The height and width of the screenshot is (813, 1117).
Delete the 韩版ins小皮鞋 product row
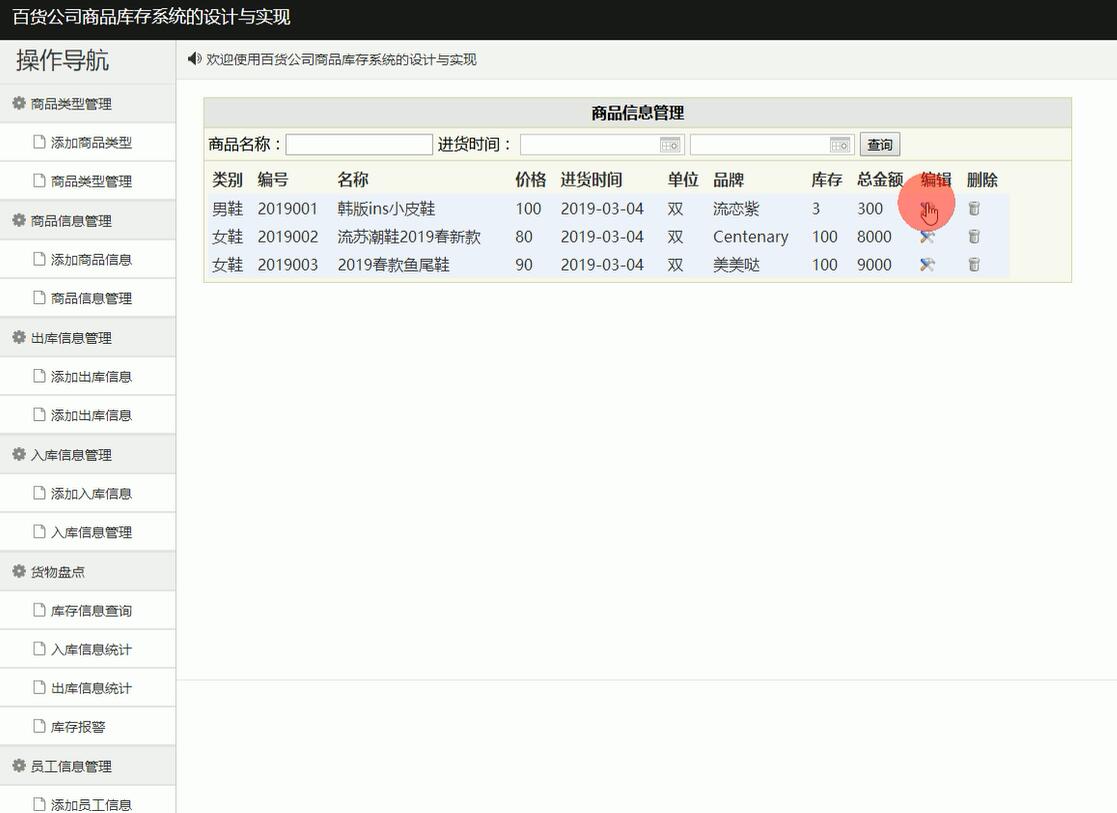click(x=974, y=209)
